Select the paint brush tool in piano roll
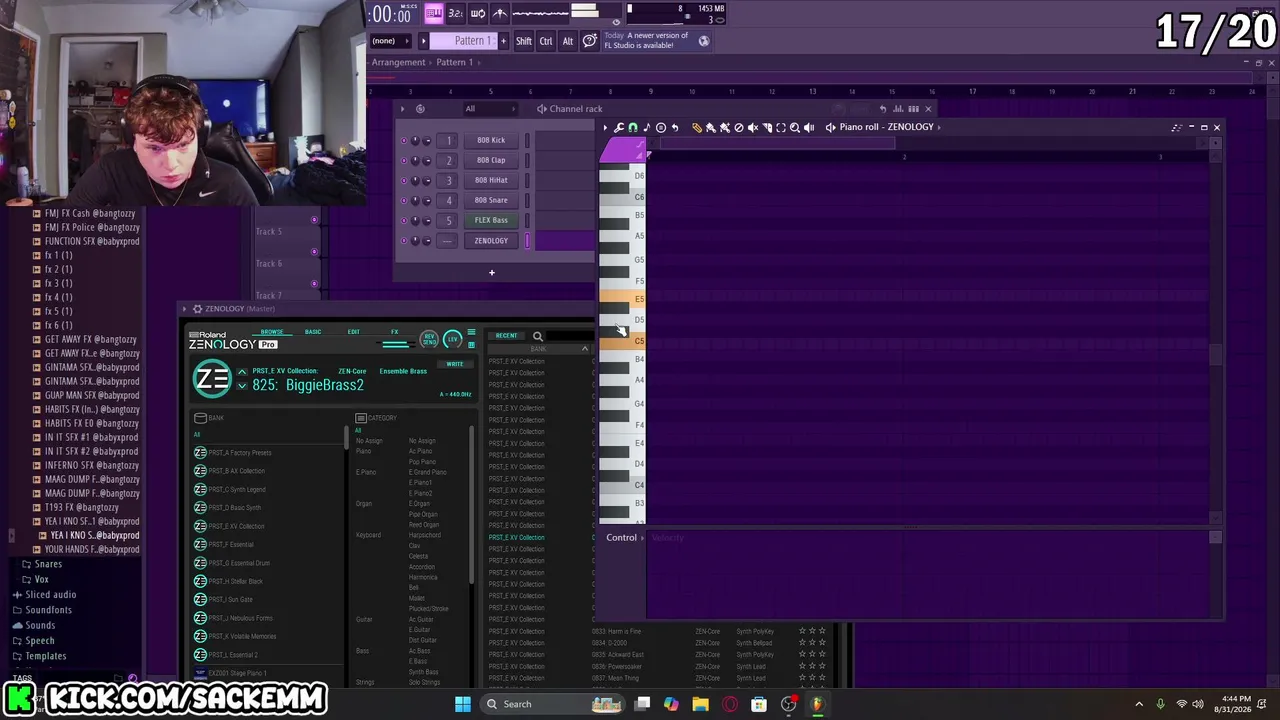This screenshot has width=1280, height=720. [x=711, y=128]
